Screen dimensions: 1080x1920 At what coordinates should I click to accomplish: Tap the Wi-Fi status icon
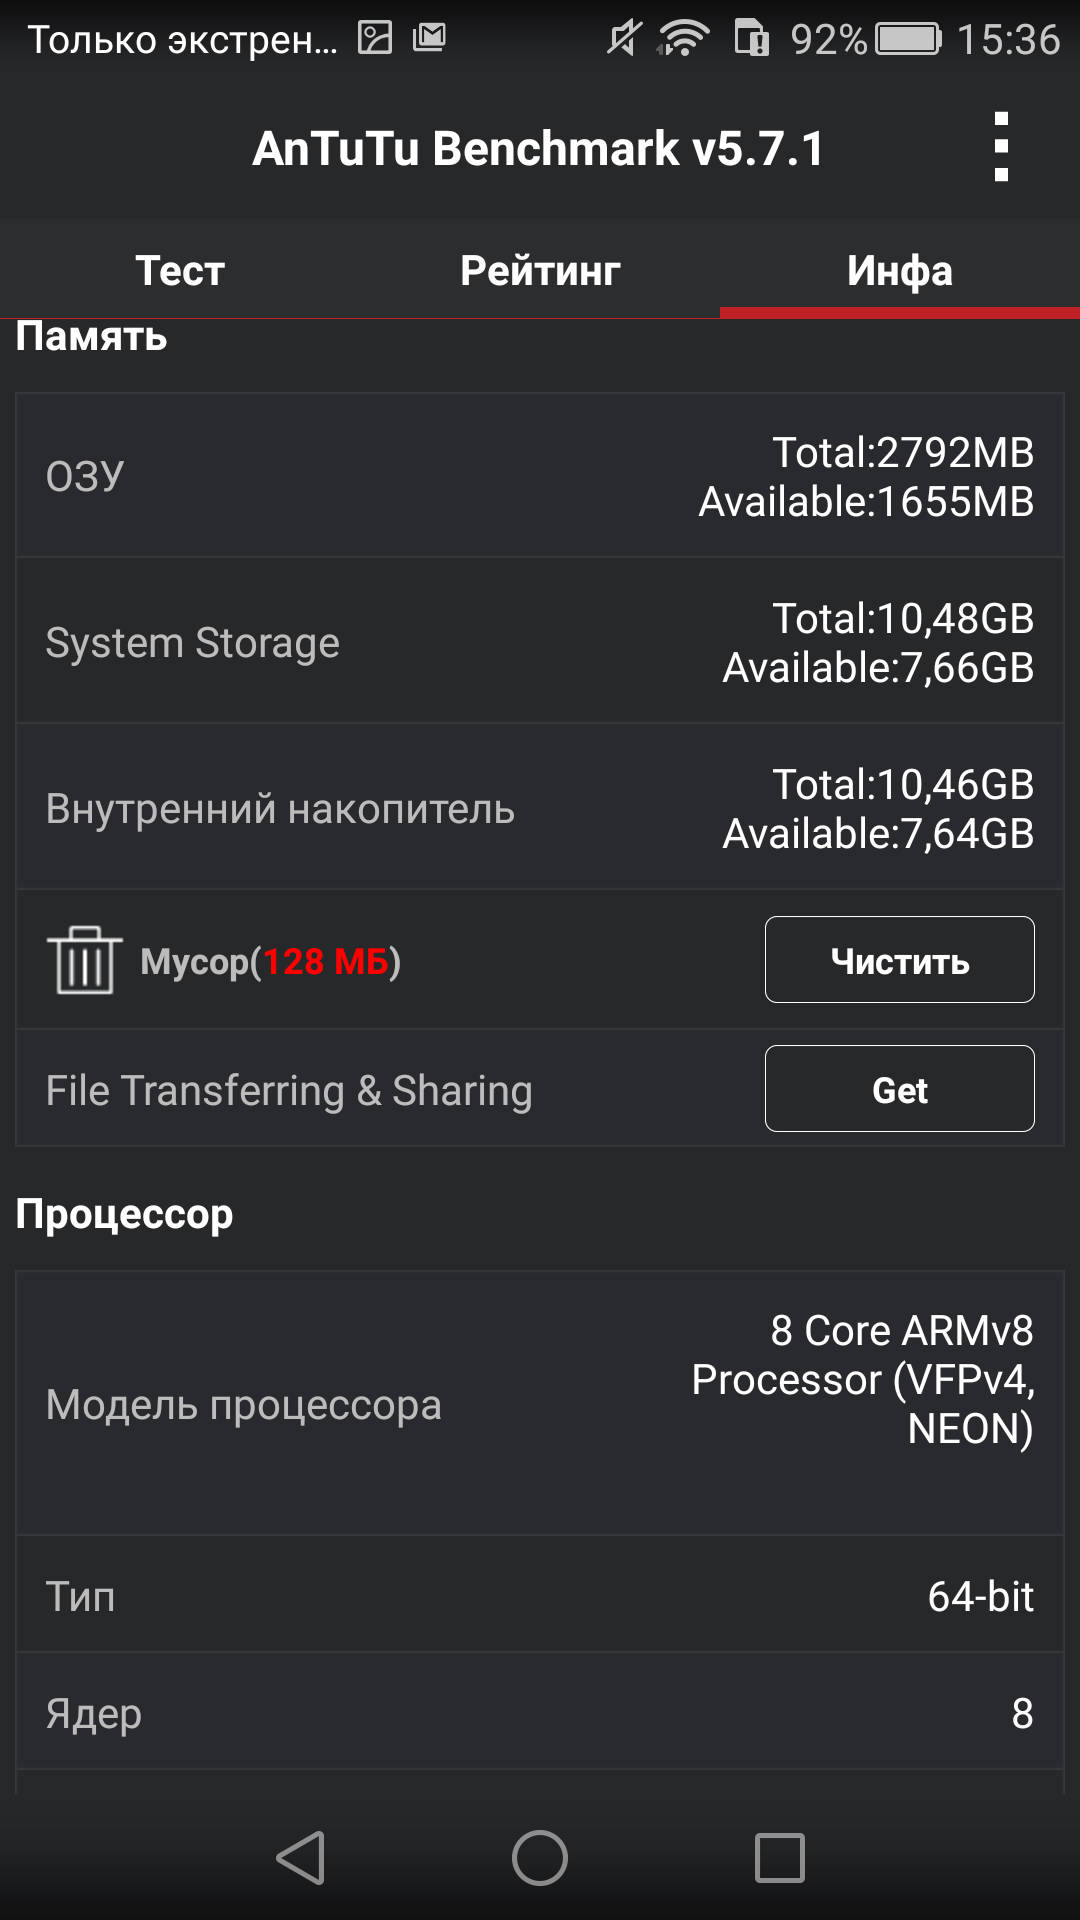tap(684, 39)
